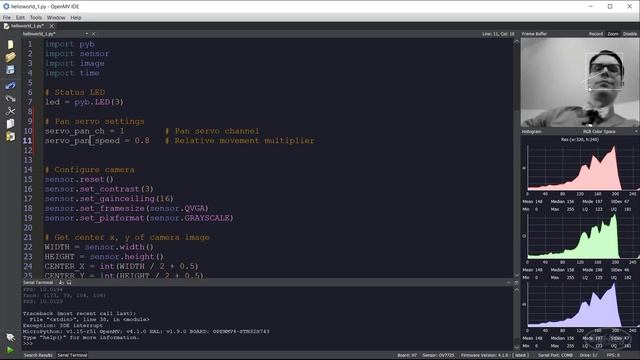Click the Firmware Version status entry
The image size is (640, 360).
click(x=495, y=355)
